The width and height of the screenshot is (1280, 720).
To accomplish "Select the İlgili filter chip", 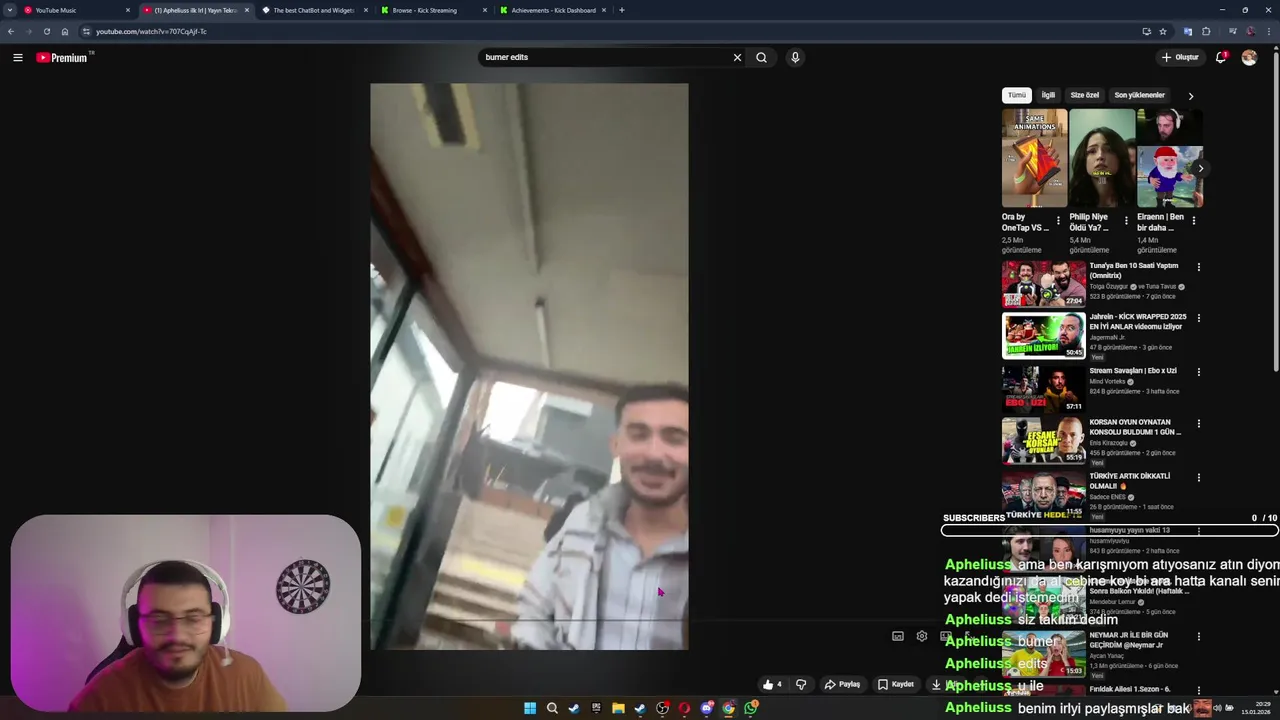I will pyautogui.click(x=1048, y=95).
